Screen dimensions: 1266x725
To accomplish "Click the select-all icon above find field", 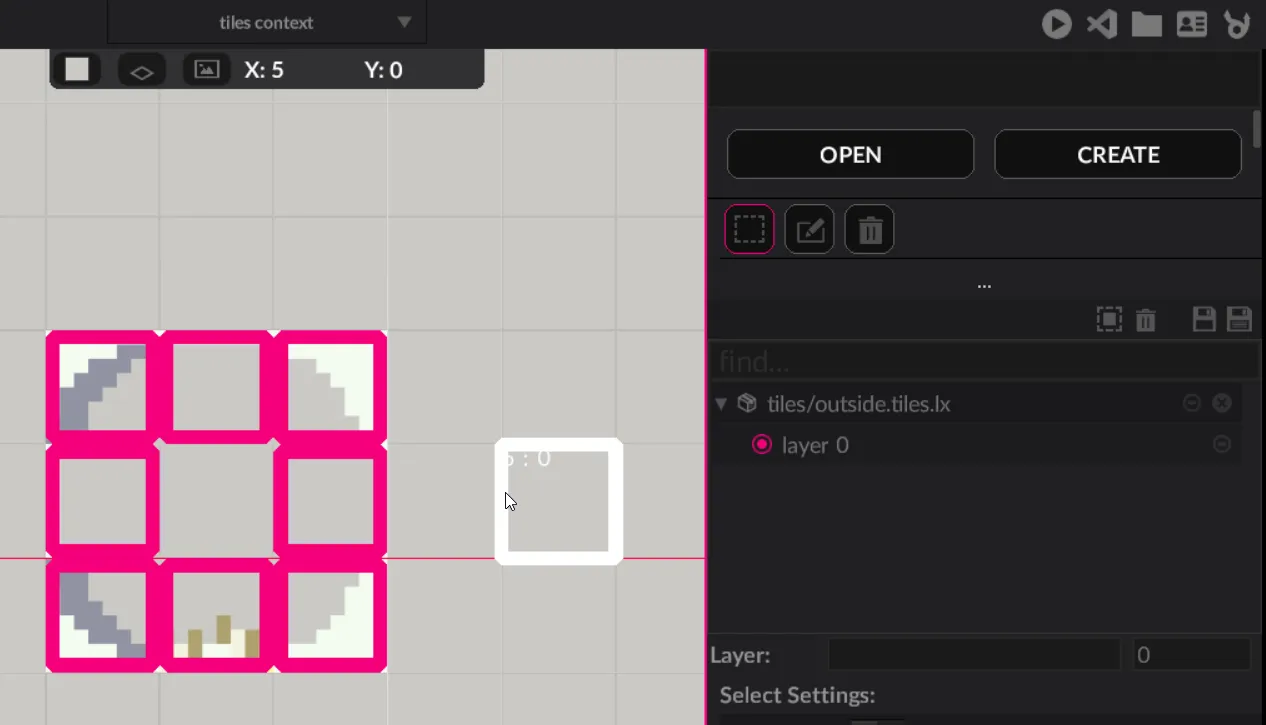I will [x=1109, y=320].
